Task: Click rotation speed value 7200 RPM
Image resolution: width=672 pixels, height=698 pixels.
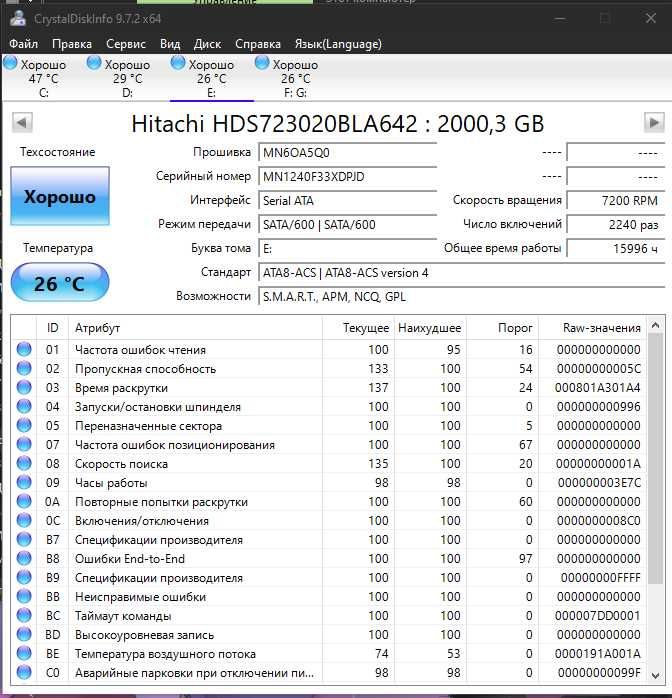Action: [x=616, y=201]
